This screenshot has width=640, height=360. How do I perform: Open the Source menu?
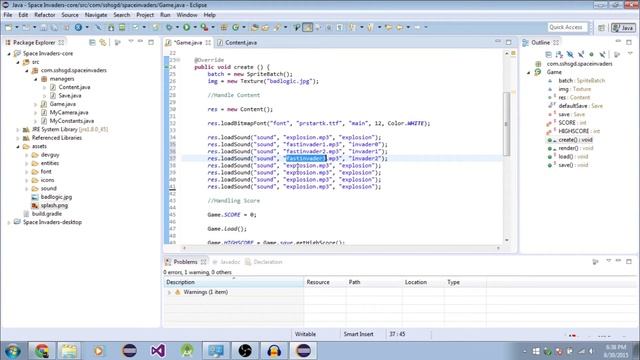(70, 15)
